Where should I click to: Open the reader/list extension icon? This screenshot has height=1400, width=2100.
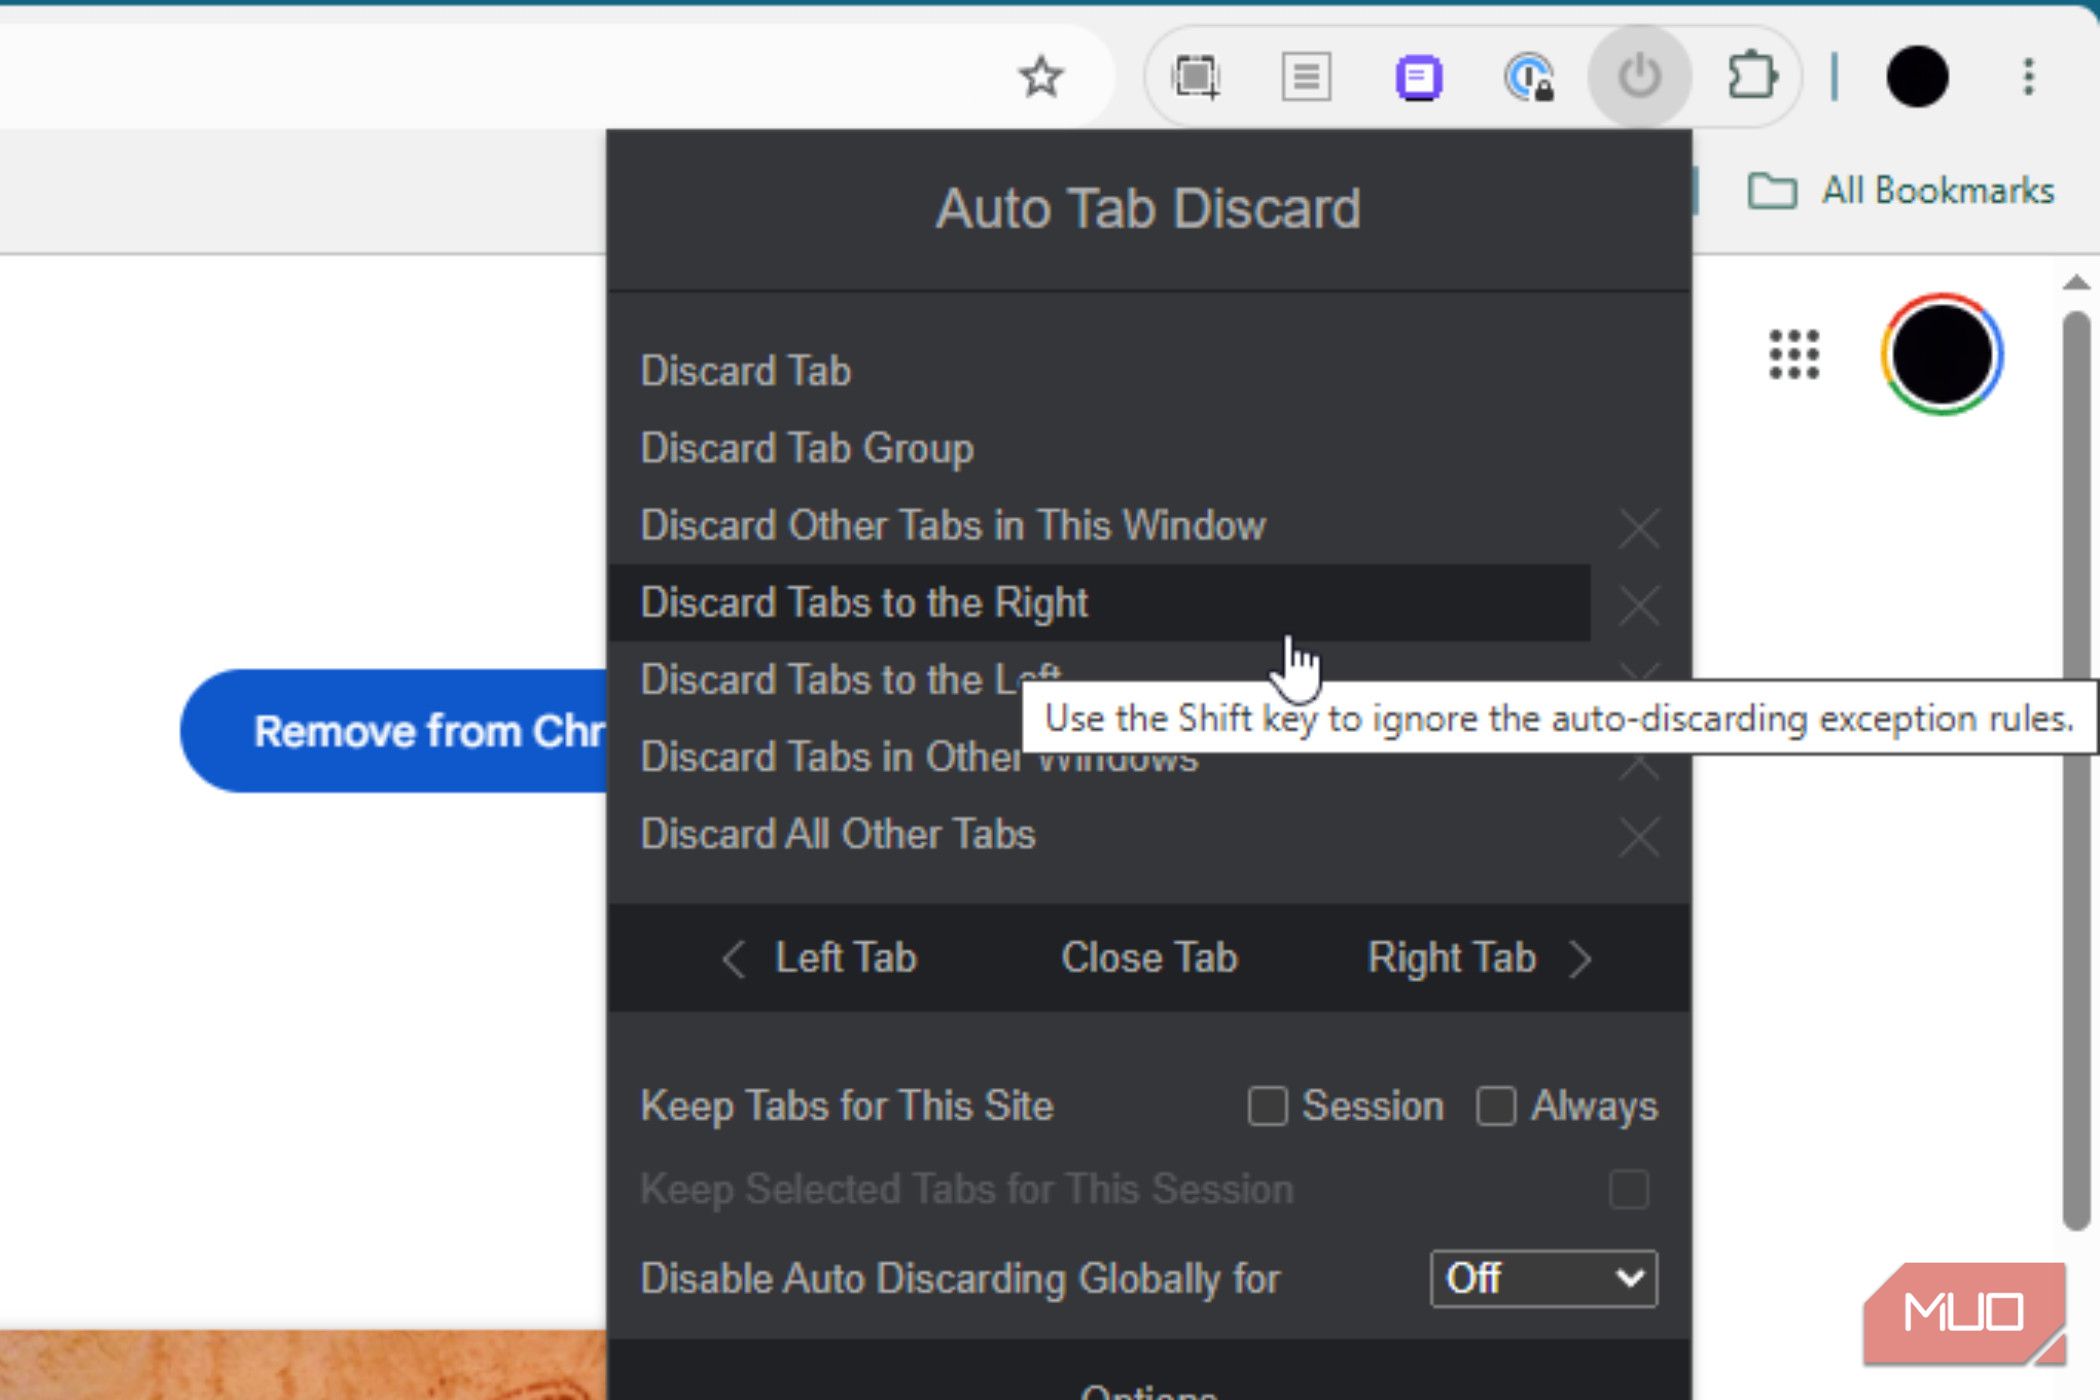pyautogui.click(x=1306, y=77)
